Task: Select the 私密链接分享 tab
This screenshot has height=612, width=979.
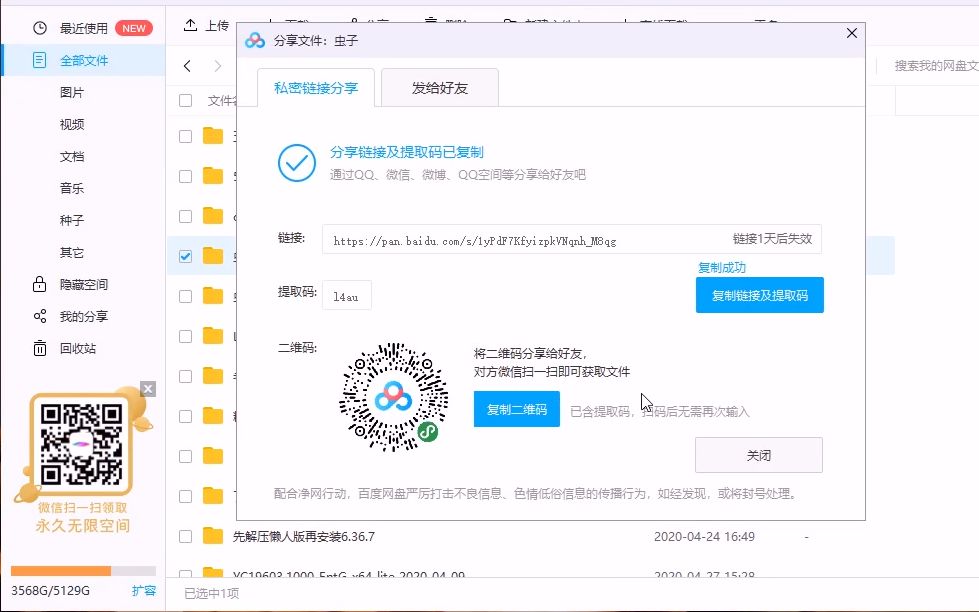Action: [317, 87]
